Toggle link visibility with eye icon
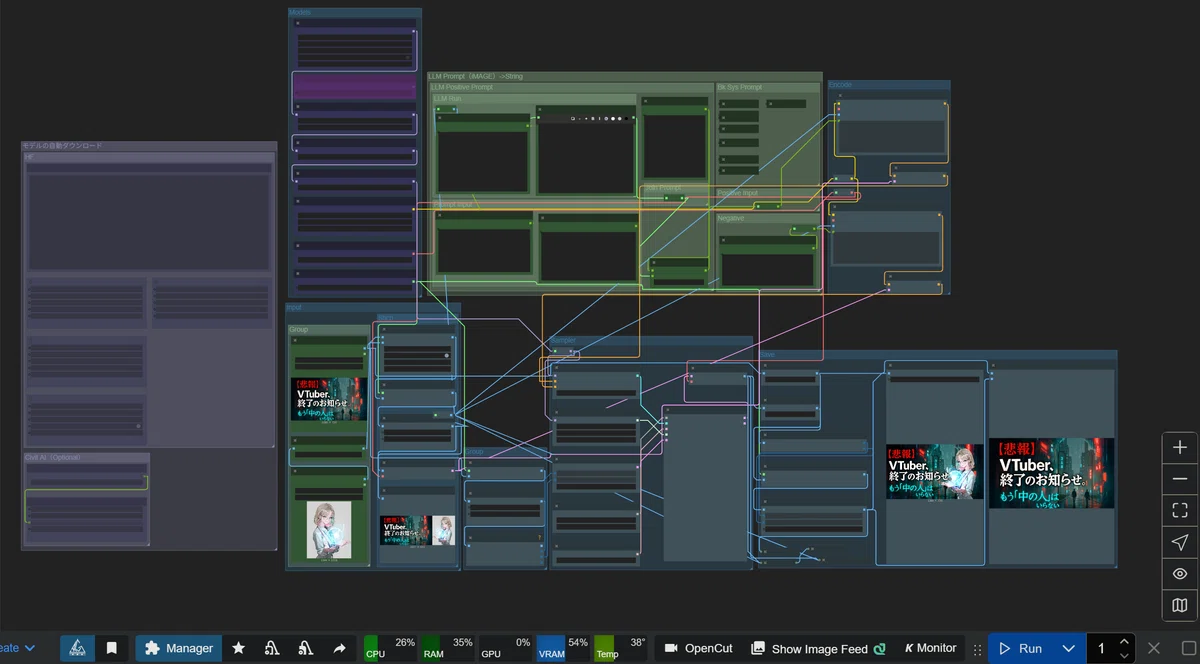The height and width of the screenshot is (664, 1200). coord(1180,574)
